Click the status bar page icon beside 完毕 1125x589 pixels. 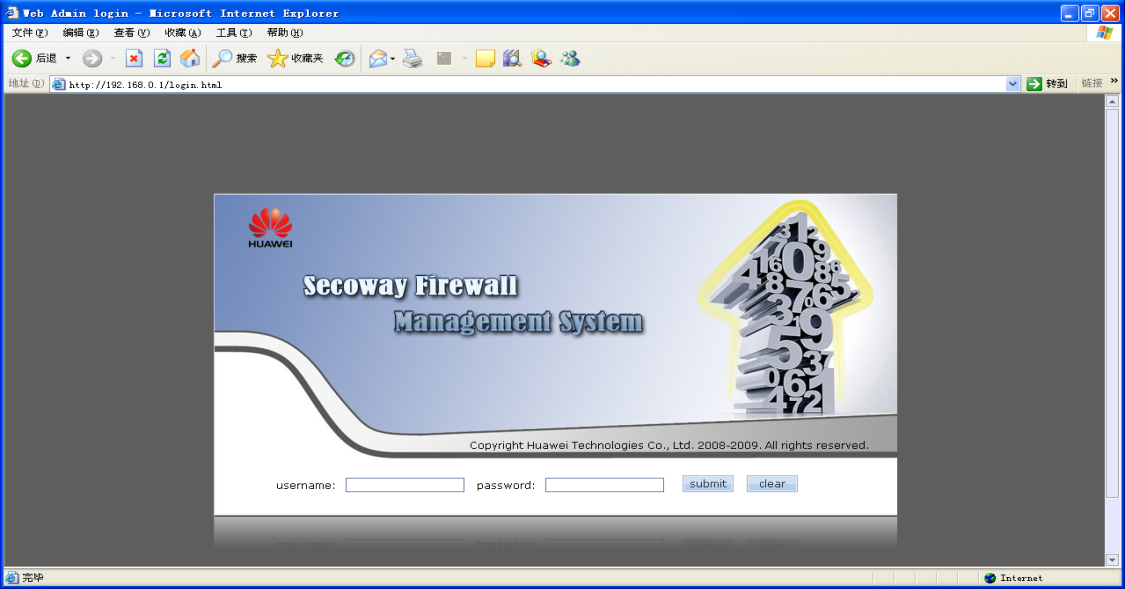pyautogui.click(x=12, y=578)
